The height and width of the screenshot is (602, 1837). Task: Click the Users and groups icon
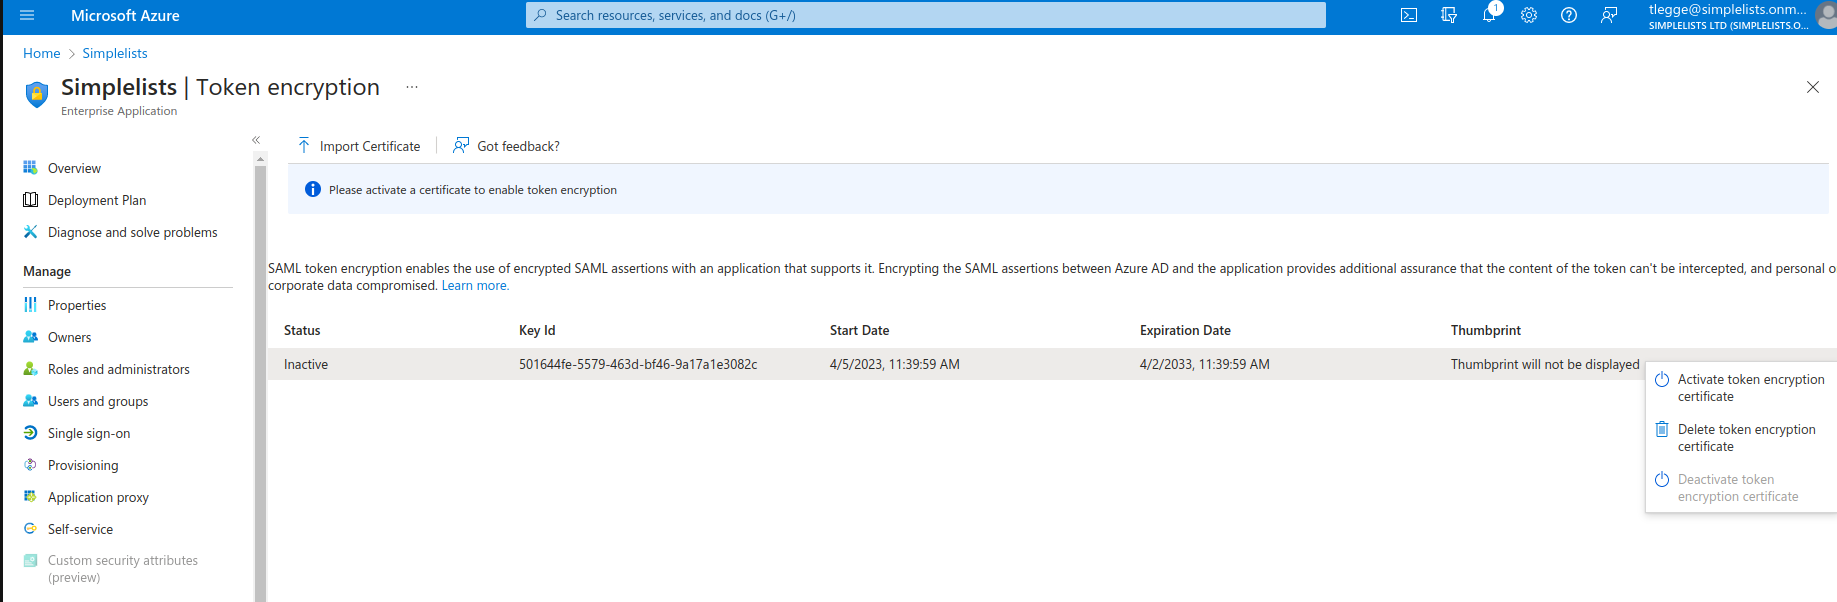coord(30,401)
